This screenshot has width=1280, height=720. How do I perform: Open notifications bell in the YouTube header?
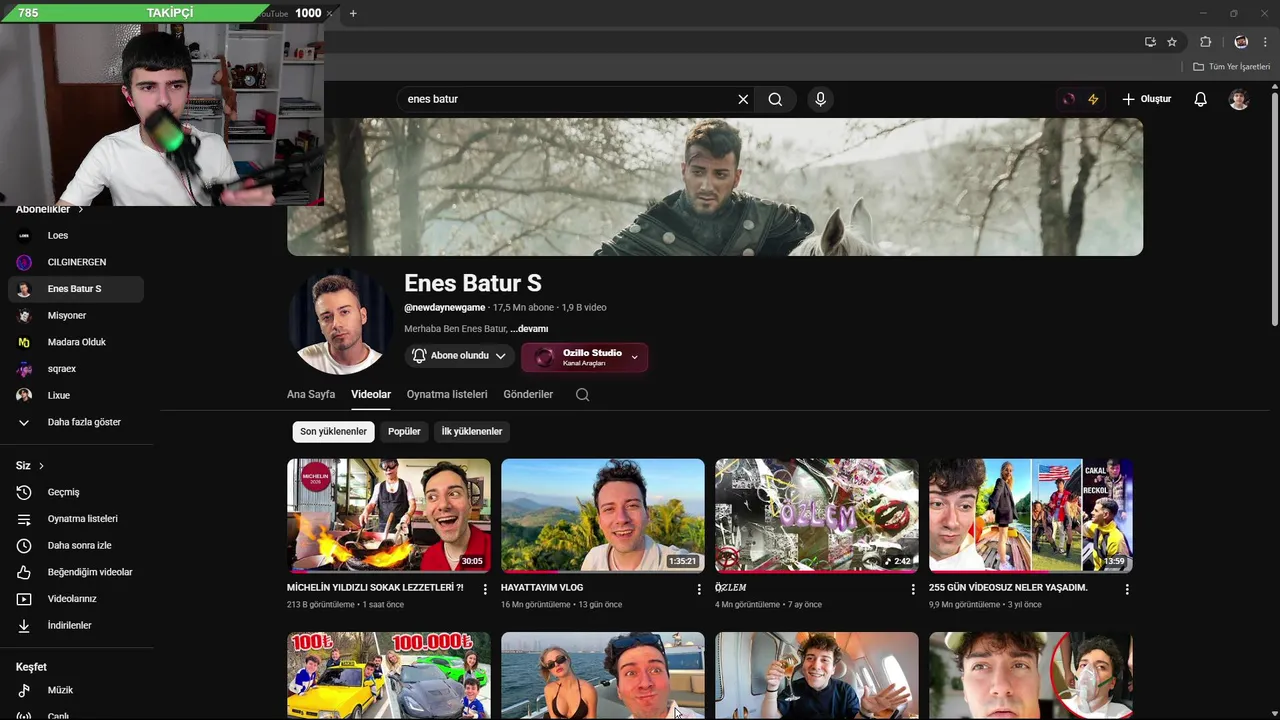pos(1201,99)
